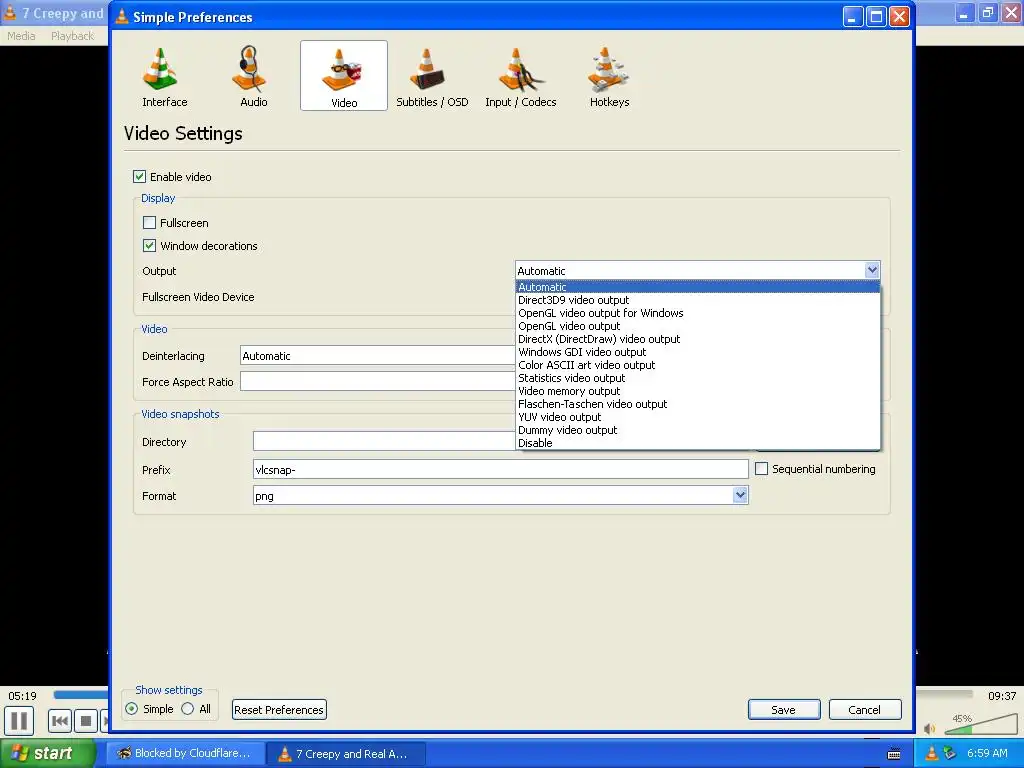Screen dimensions: 1024x768
Task: Cancel the preferences dialog
Action: [x=865, y=710]
